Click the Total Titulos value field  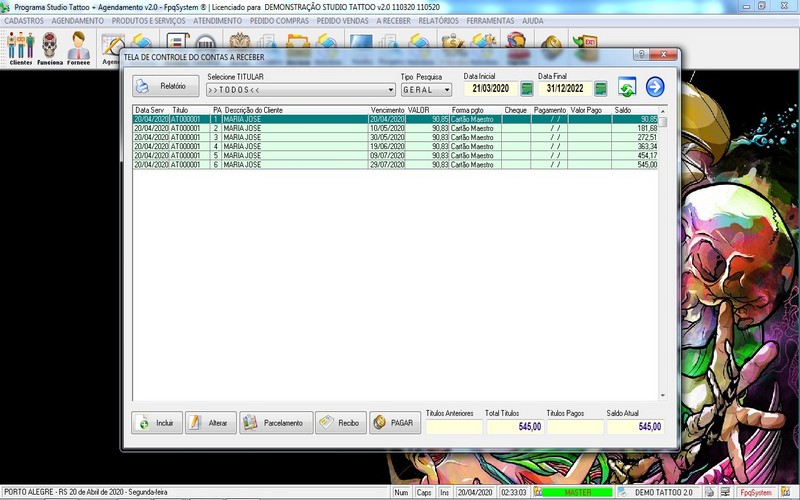515,427
